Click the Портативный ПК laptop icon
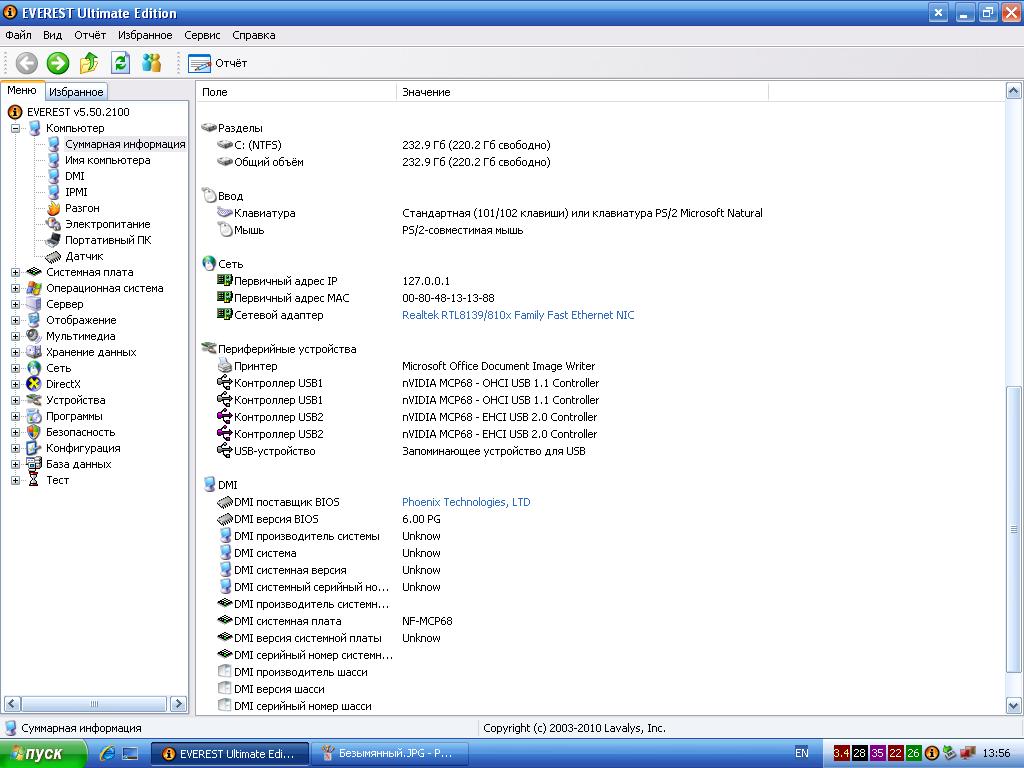The image size is (1024, 768). 54,240
